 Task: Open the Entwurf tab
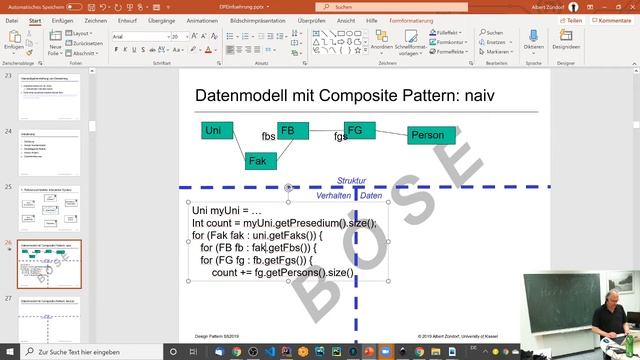click(x=127, y=20)
